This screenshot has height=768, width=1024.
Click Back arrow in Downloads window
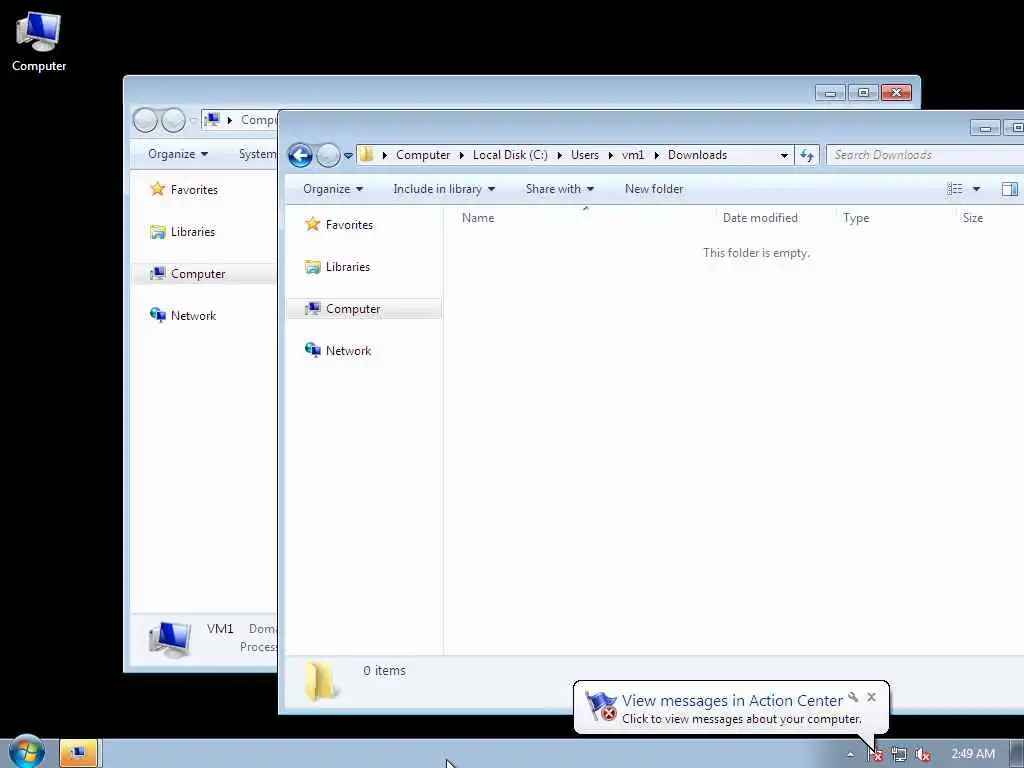(x=300, y=155)
